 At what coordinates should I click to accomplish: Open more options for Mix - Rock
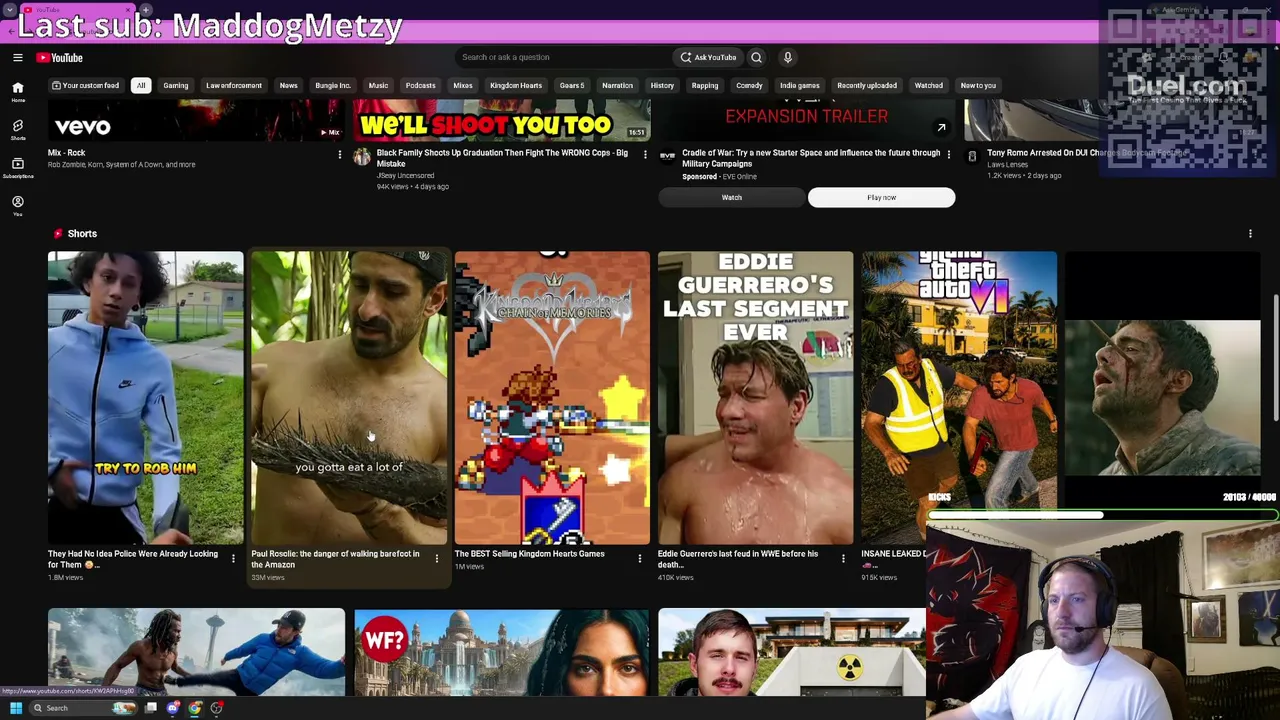340,155
